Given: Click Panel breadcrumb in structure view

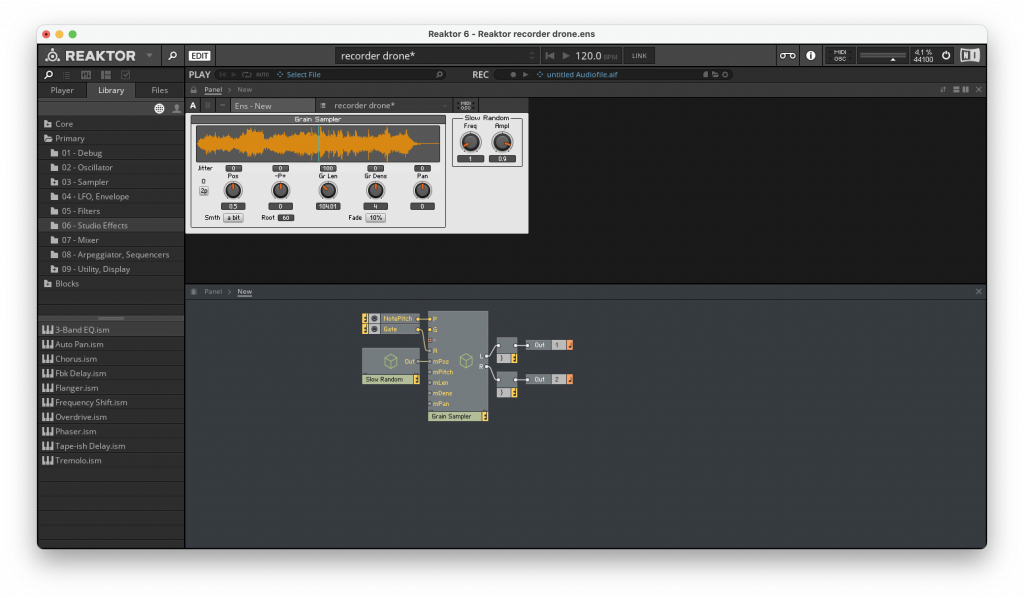Looking at the screenshot, I should click(x=213, y=292).
